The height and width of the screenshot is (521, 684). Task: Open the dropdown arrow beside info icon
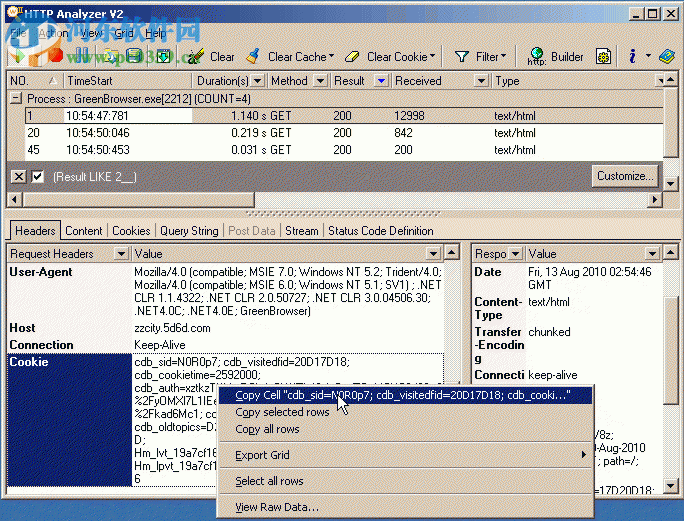coord(648,56)
